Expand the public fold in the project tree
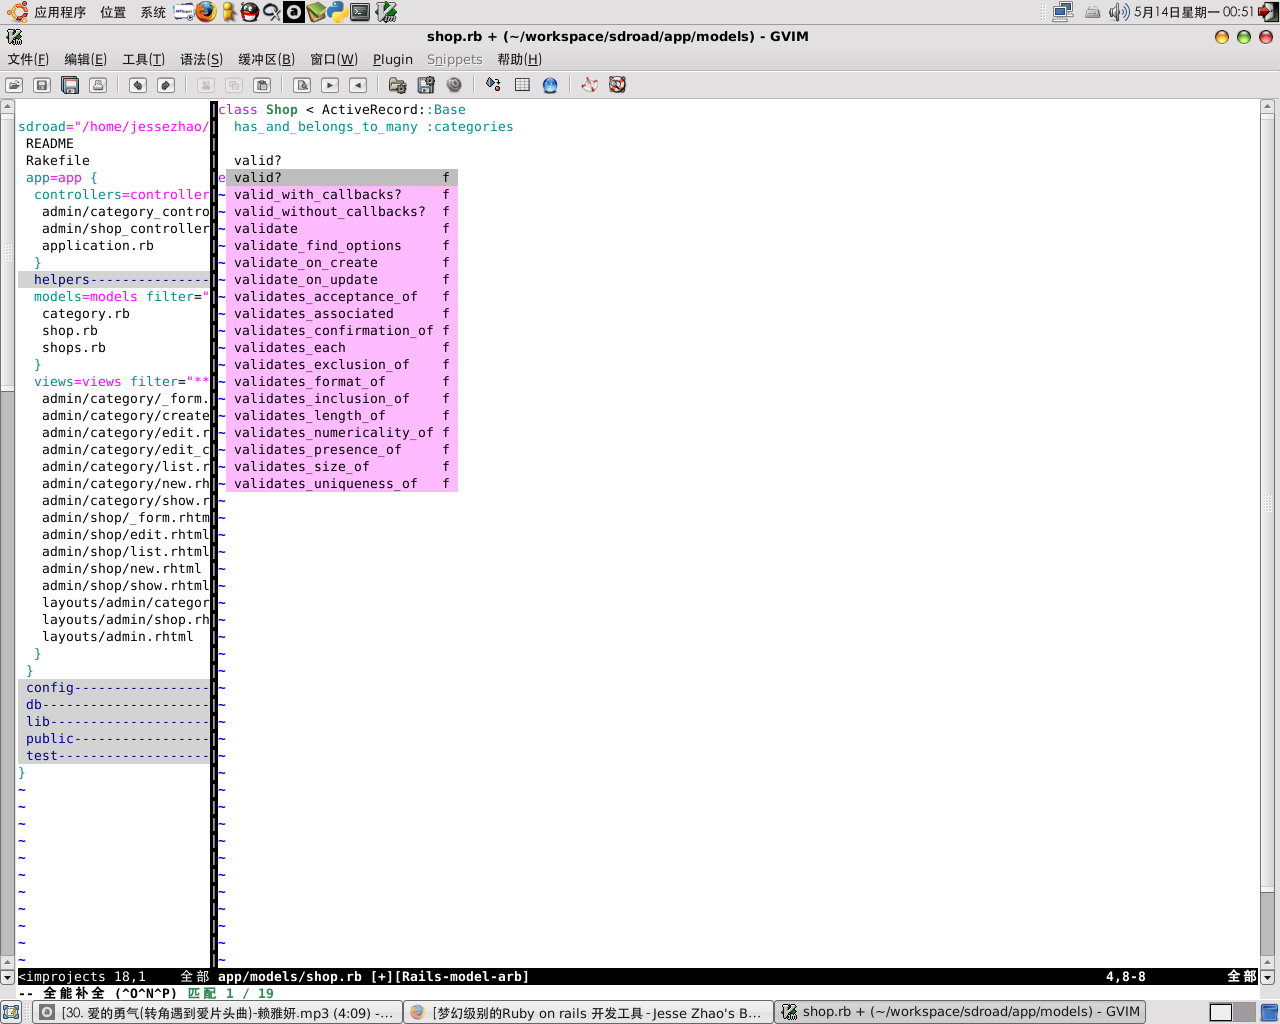 click(x=114, y=739)
